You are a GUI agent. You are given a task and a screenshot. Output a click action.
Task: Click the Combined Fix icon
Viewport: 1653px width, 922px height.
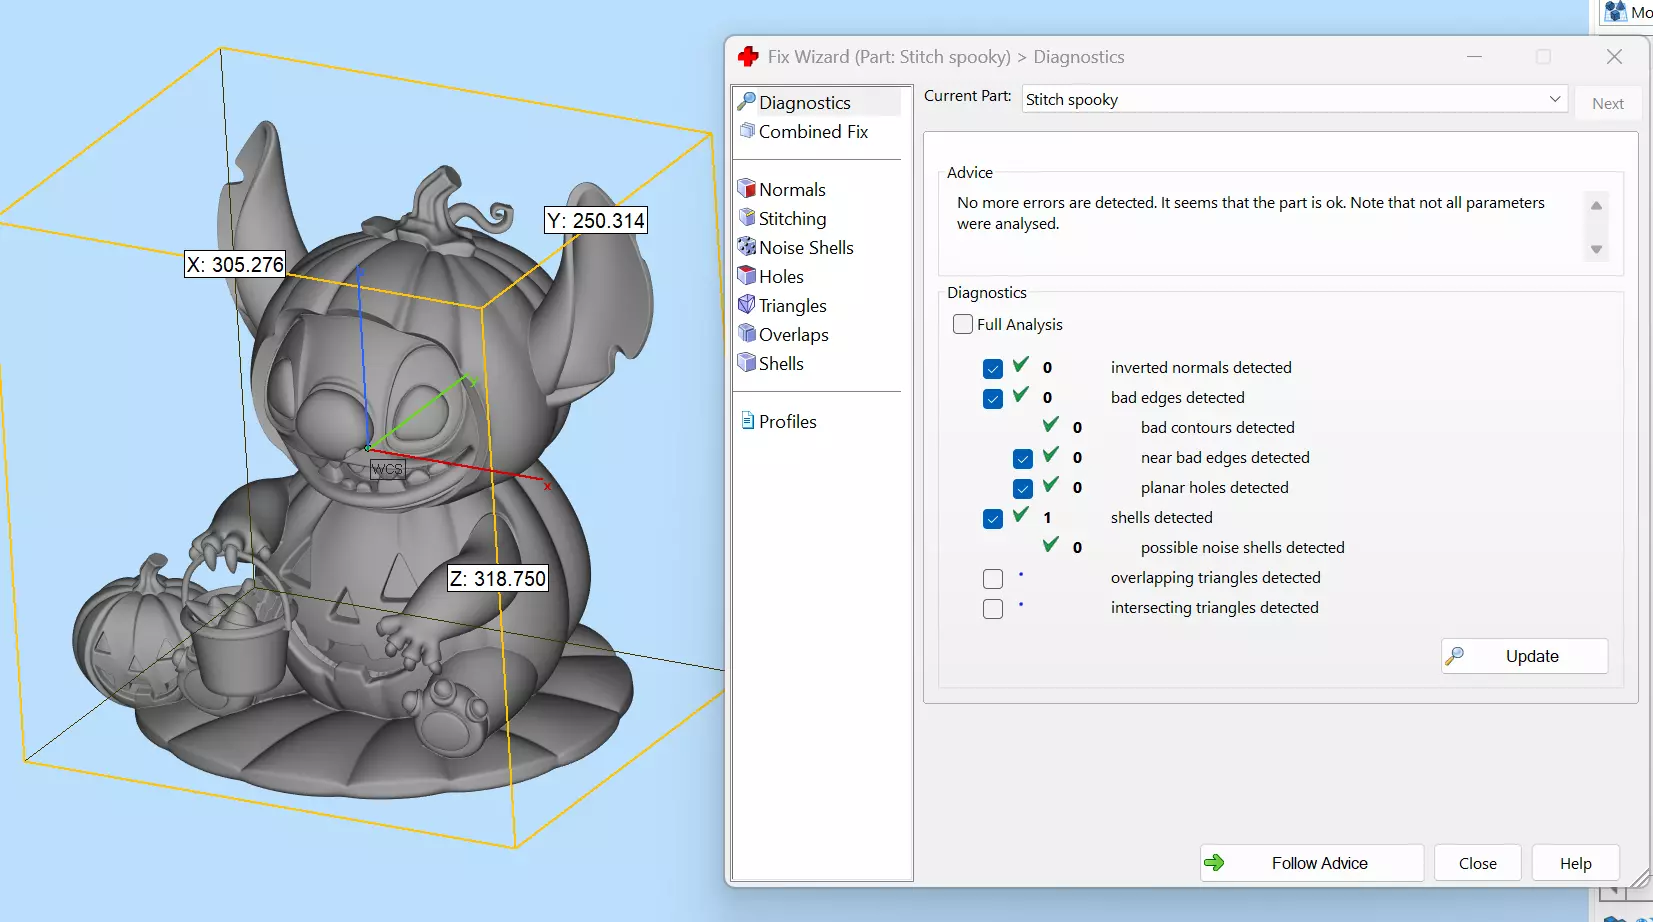(x=747, y=131)
